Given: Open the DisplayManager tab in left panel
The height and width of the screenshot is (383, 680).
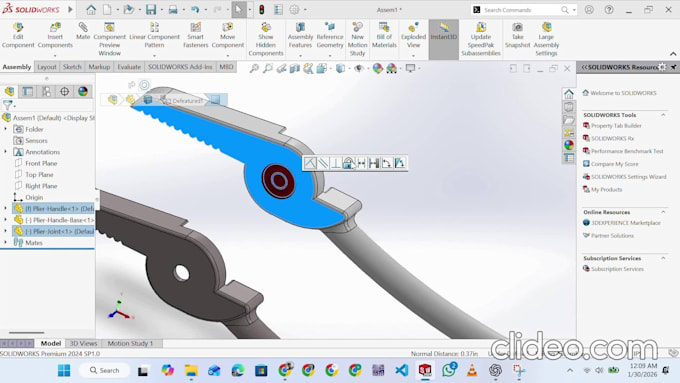Looking at the screenshot, I should click(83, 91).
